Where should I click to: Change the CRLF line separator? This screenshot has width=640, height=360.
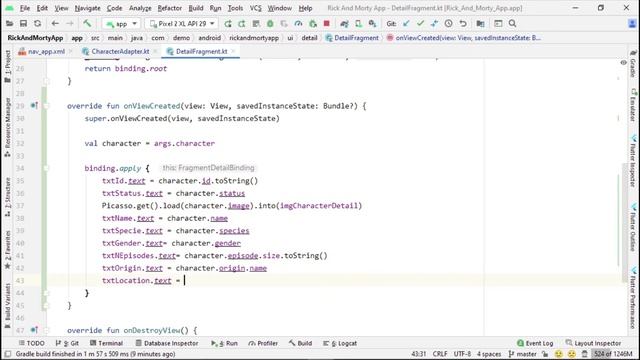[440, 354]
